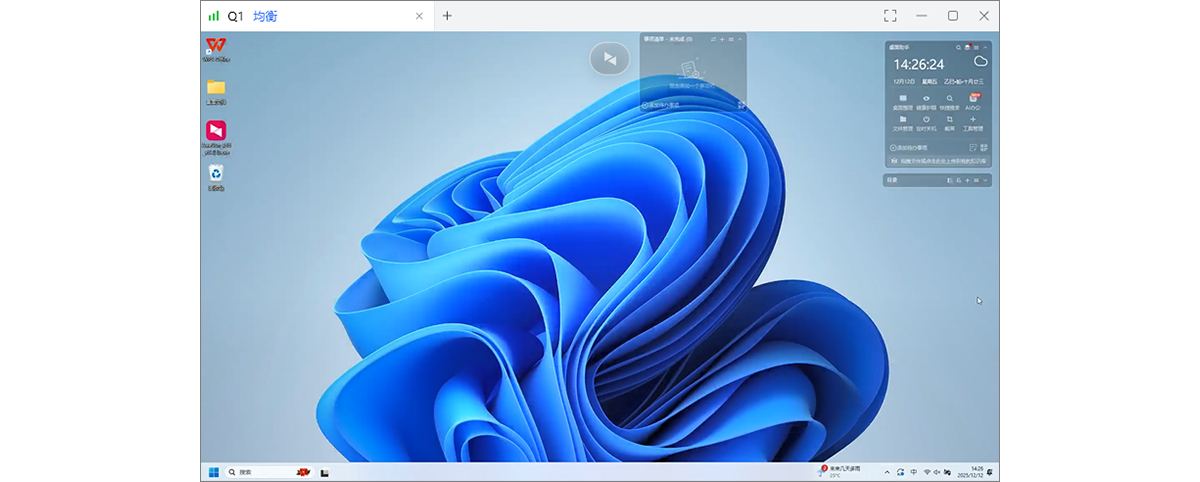Toggle fullscreen mode in the title bar

coord(890,15)
